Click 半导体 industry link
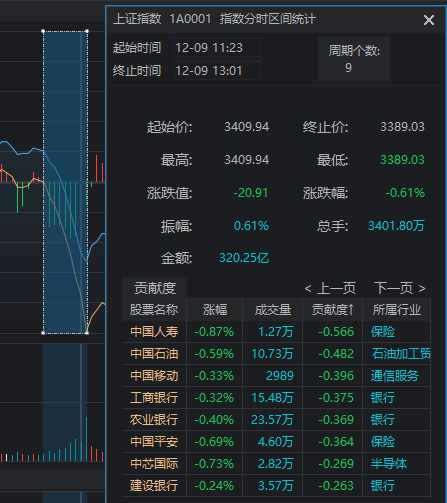This screenshot has width=447, height=503. click(389, 464)
